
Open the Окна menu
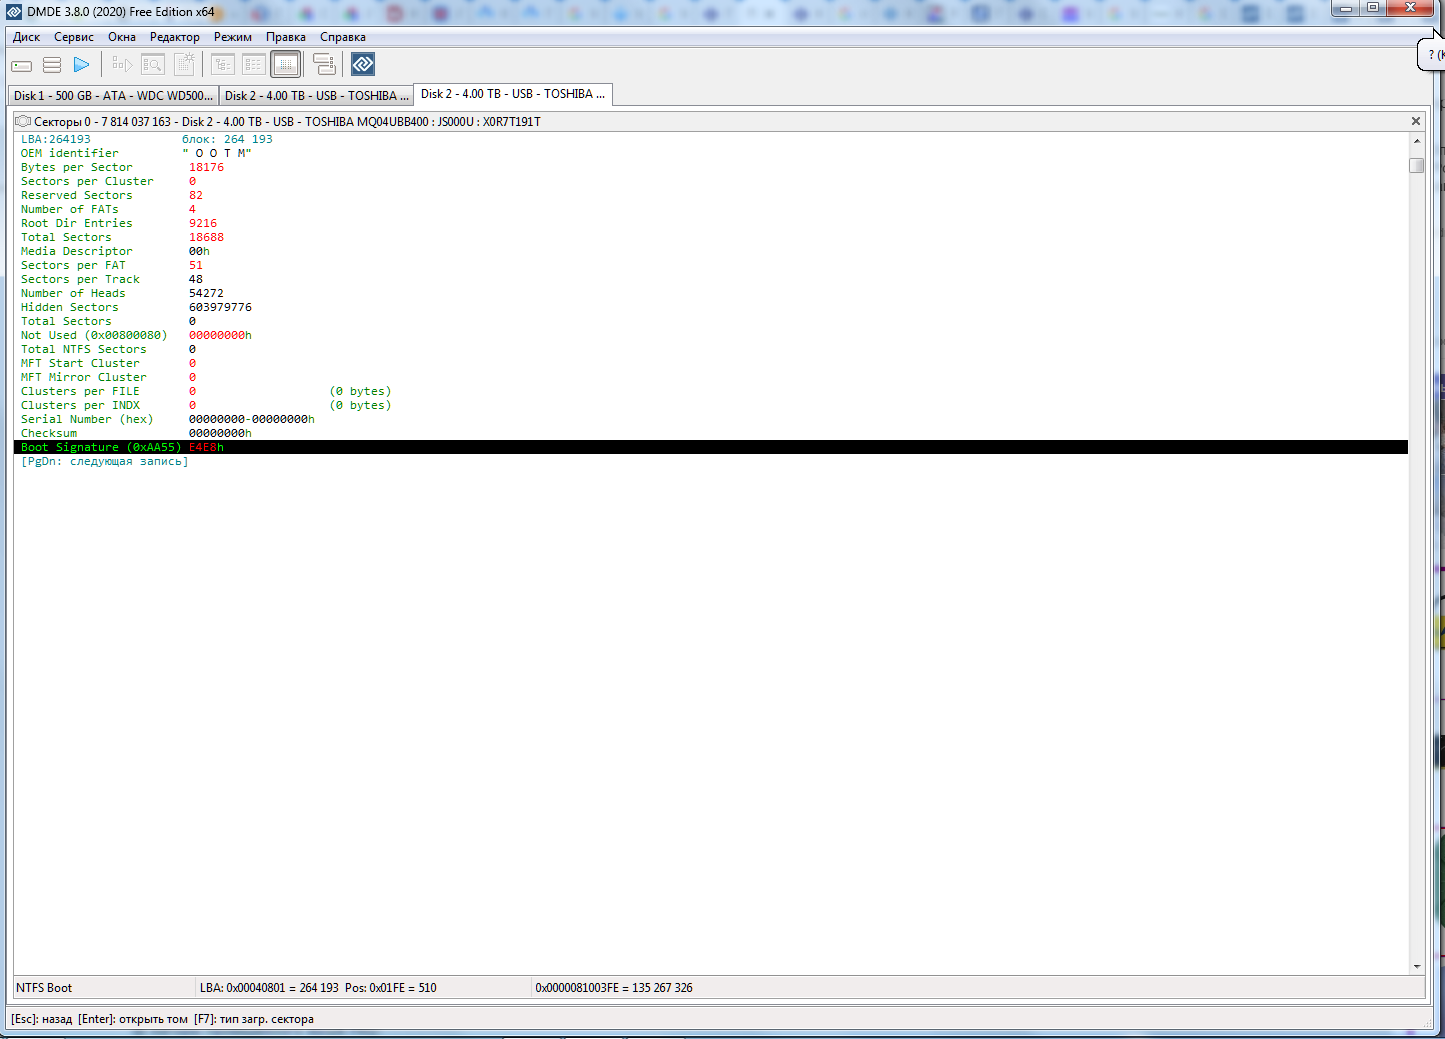click(122, 37)
